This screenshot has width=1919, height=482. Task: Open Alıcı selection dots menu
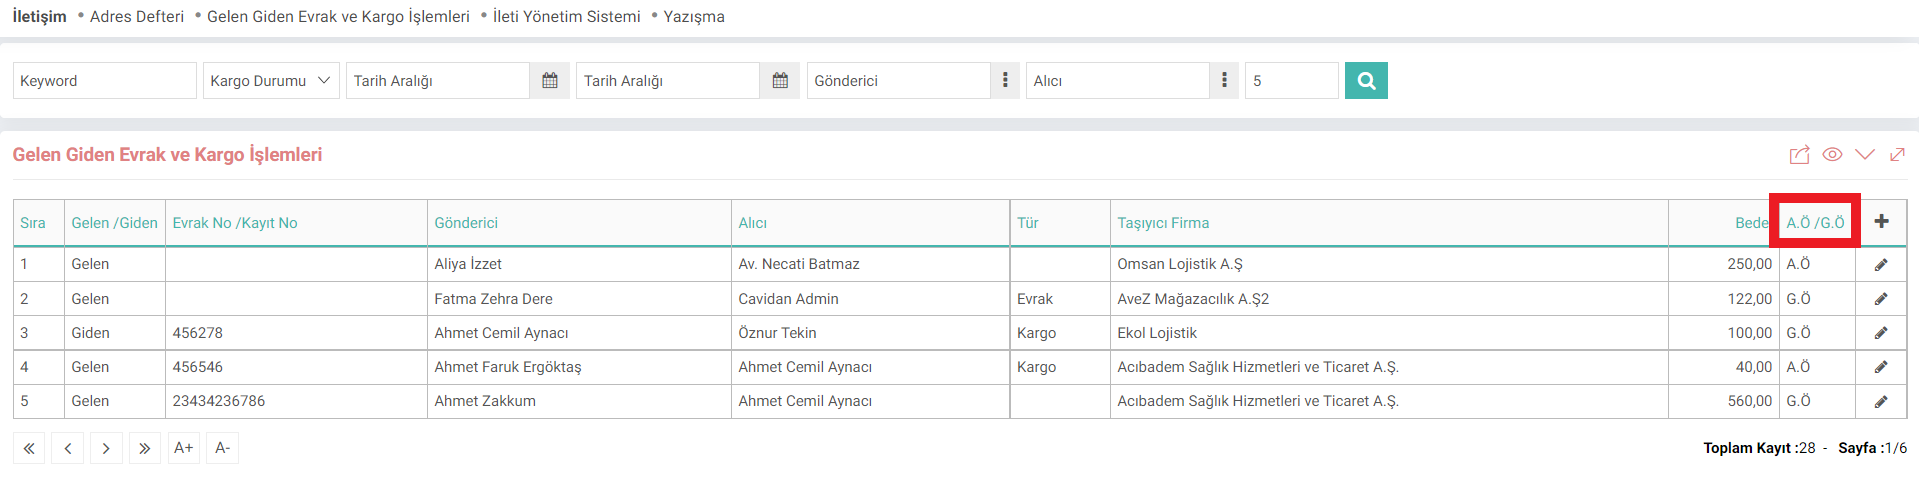tap(1224, 81)
